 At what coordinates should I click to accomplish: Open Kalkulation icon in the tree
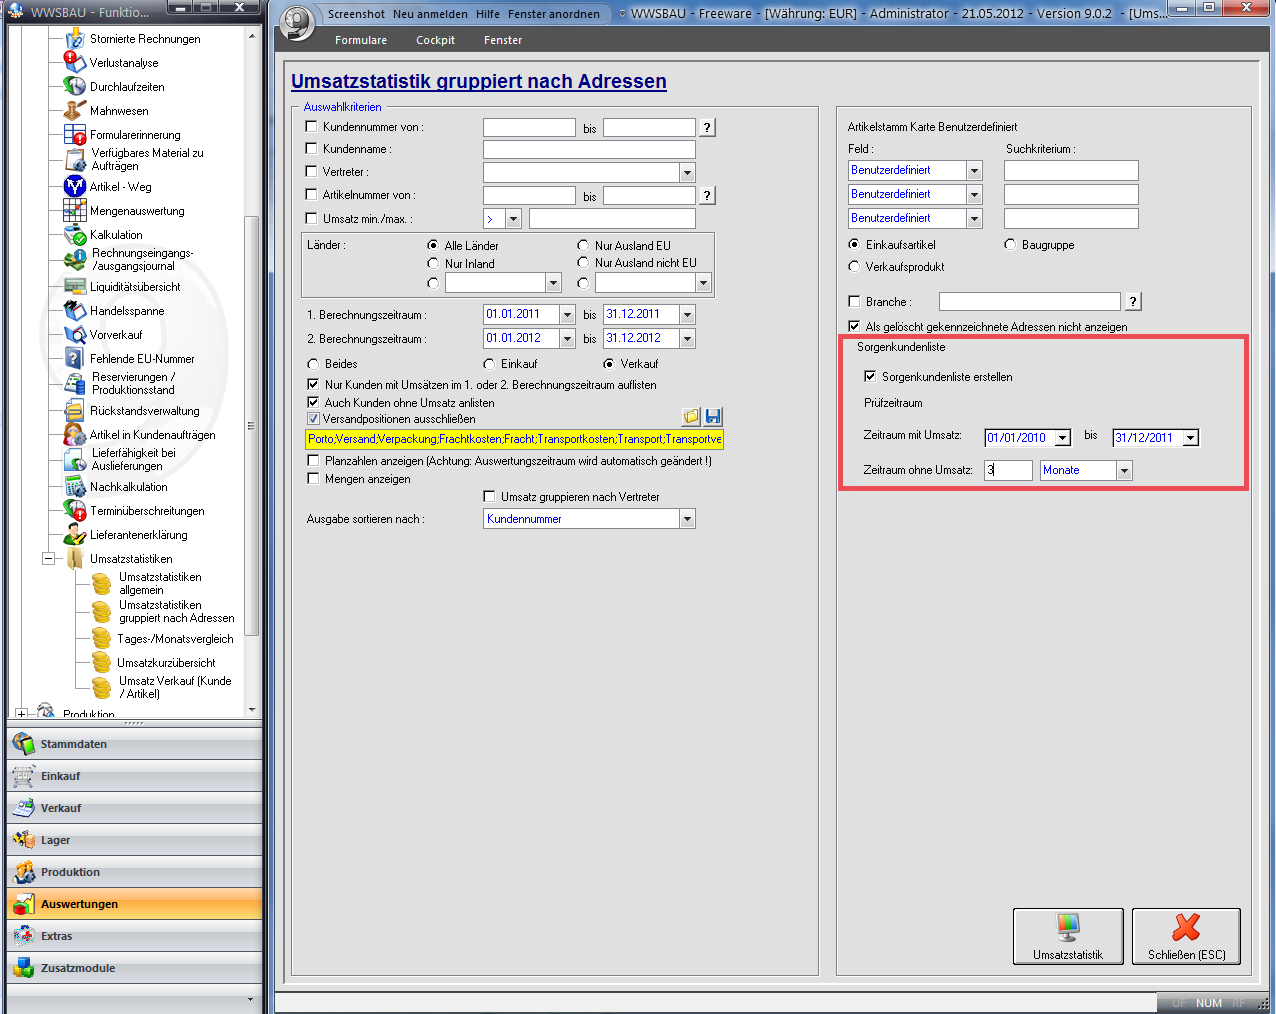tap(74, 235)
